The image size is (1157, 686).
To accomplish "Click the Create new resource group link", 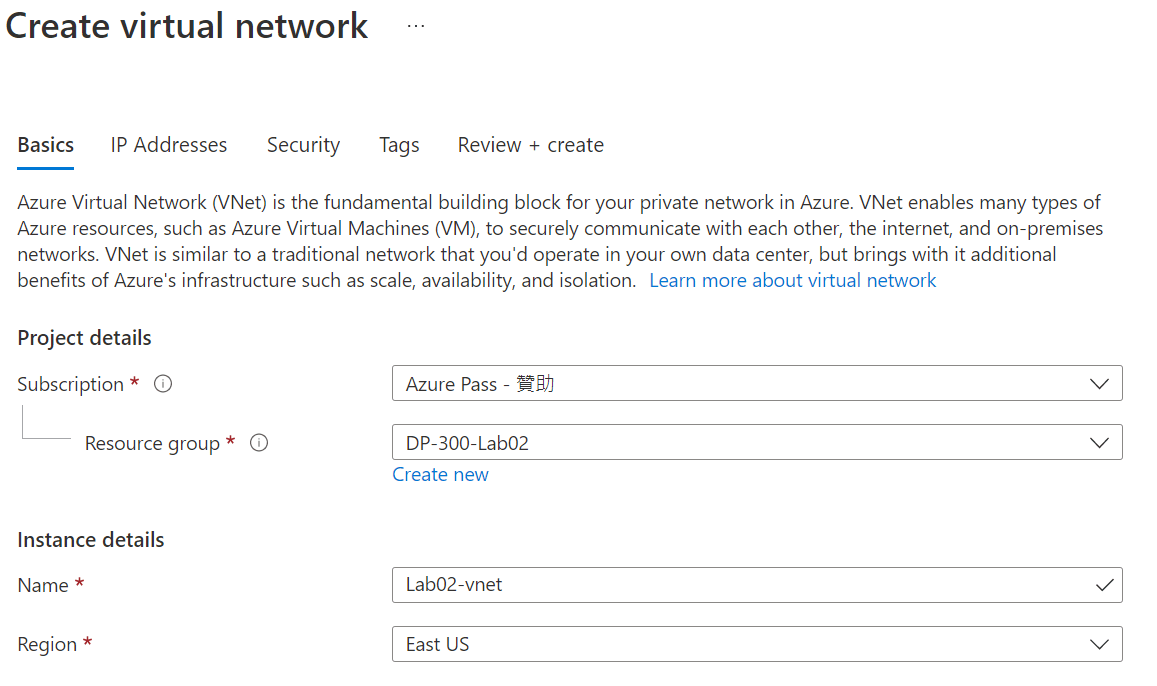I will pos(440,475).
